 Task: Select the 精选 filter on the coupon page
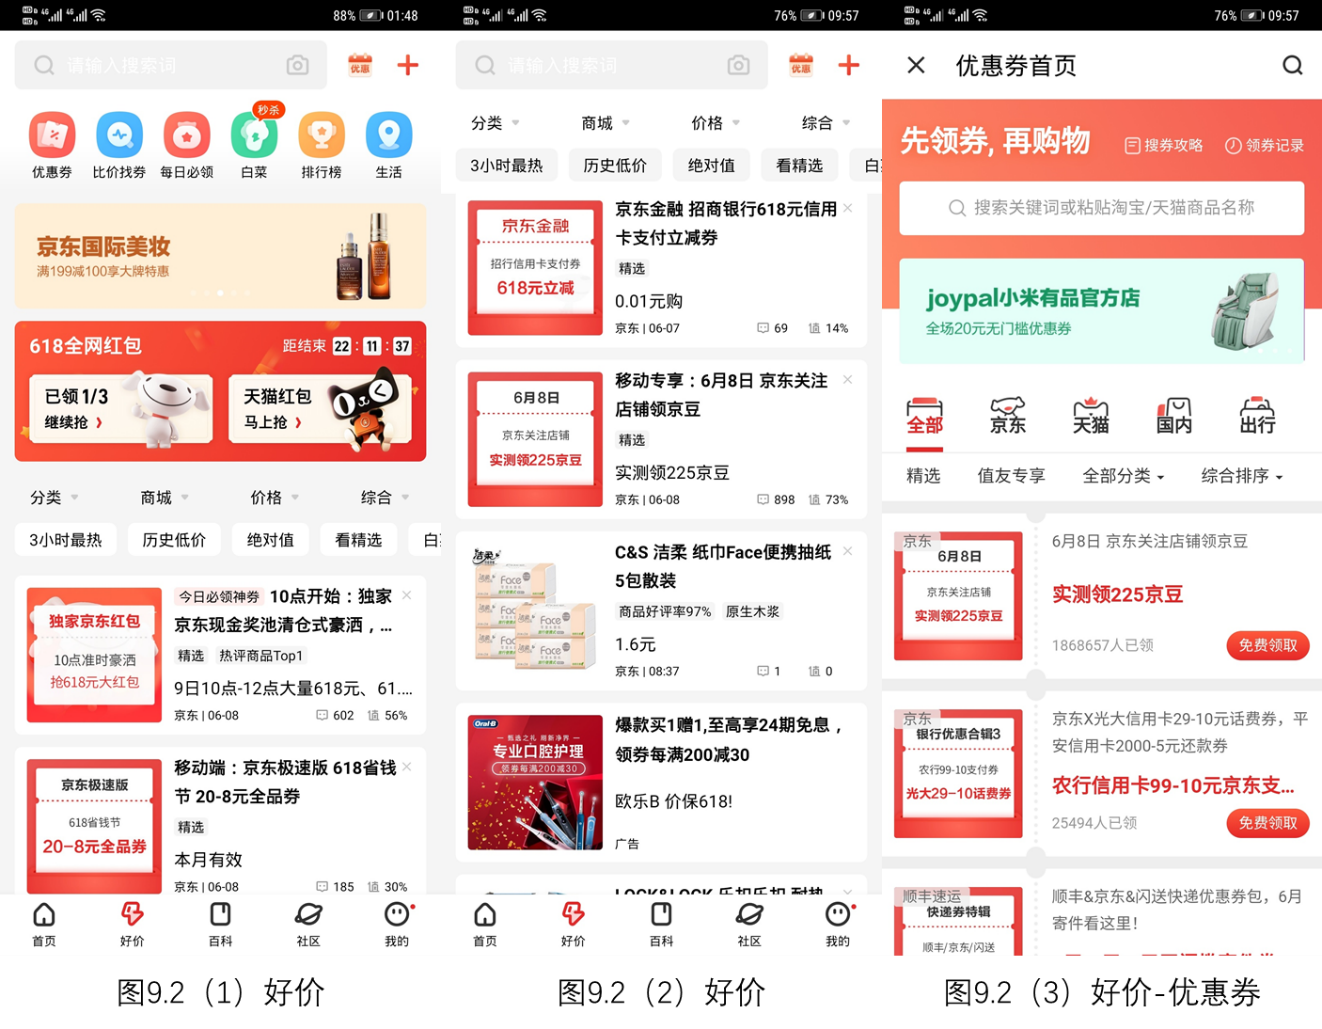coord(923,476)
